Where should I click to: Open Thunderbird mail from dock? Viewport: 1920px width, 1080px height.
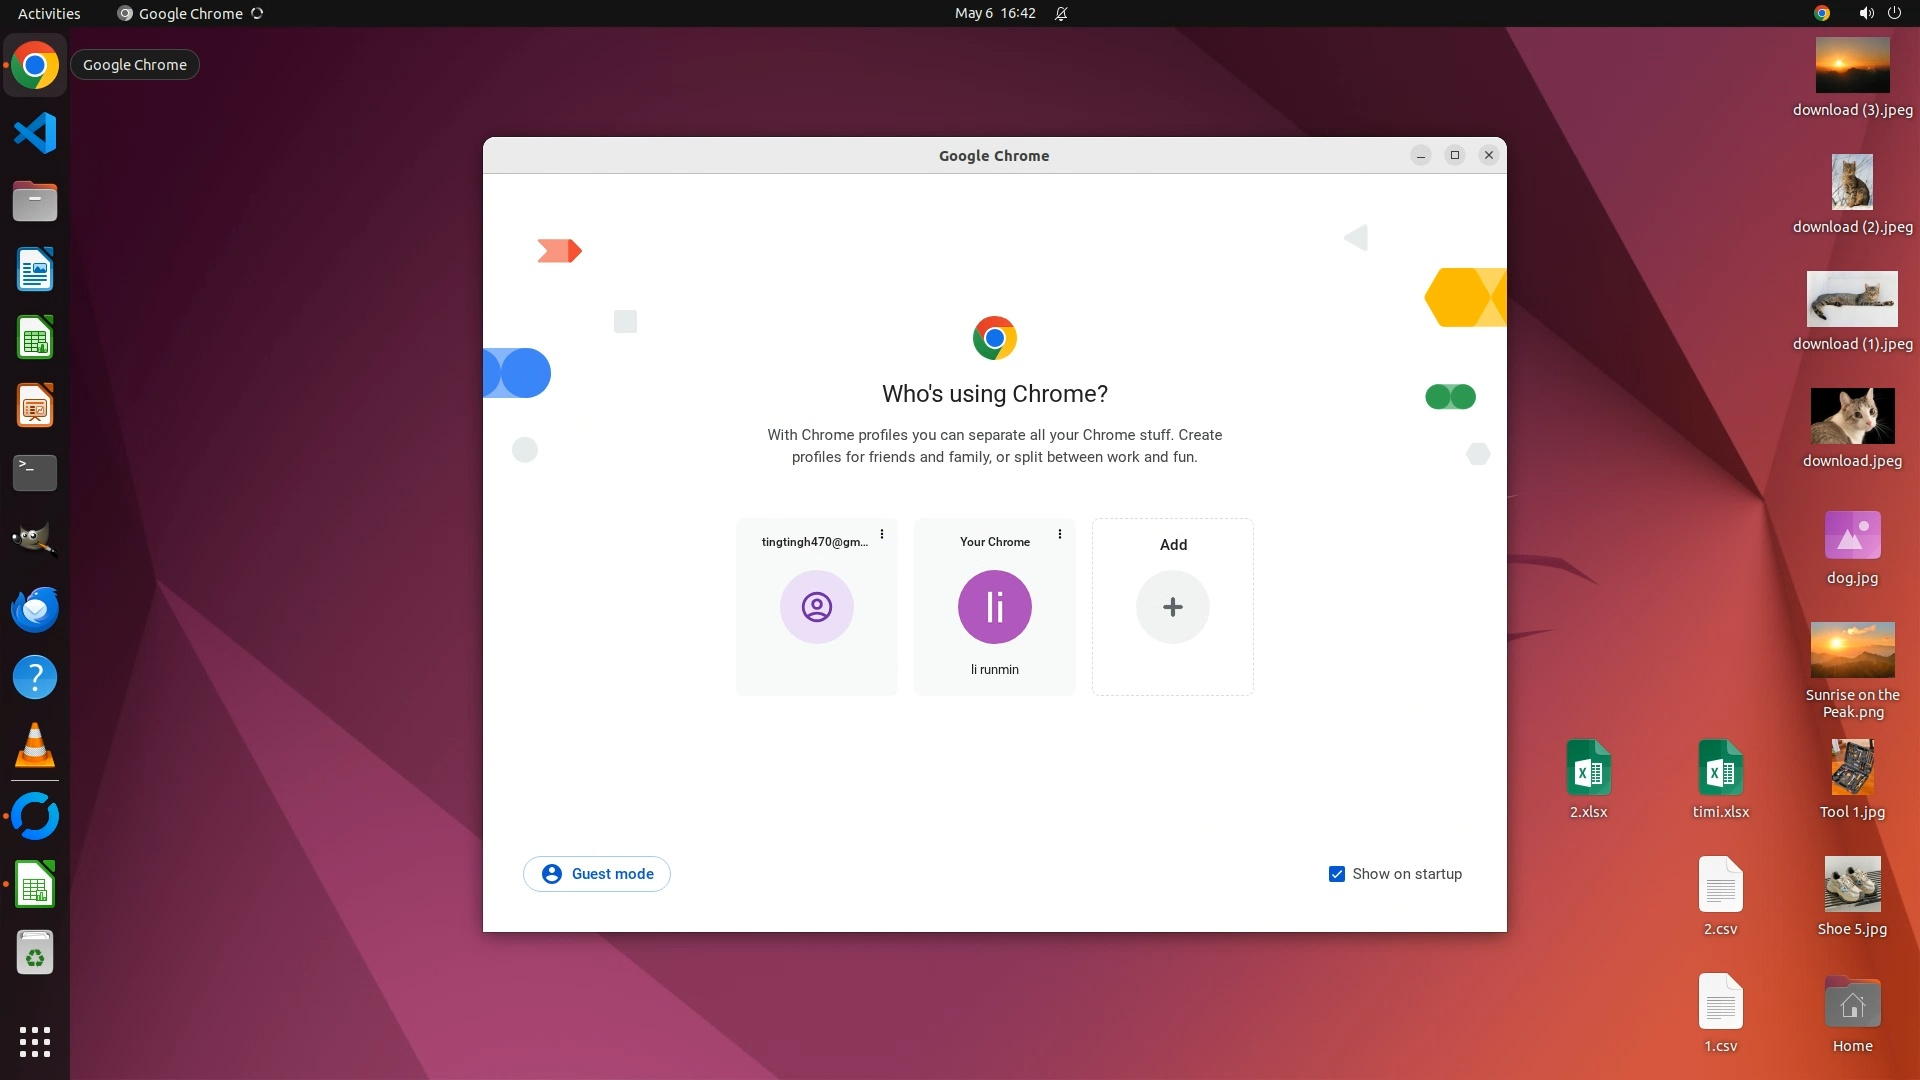35,609
